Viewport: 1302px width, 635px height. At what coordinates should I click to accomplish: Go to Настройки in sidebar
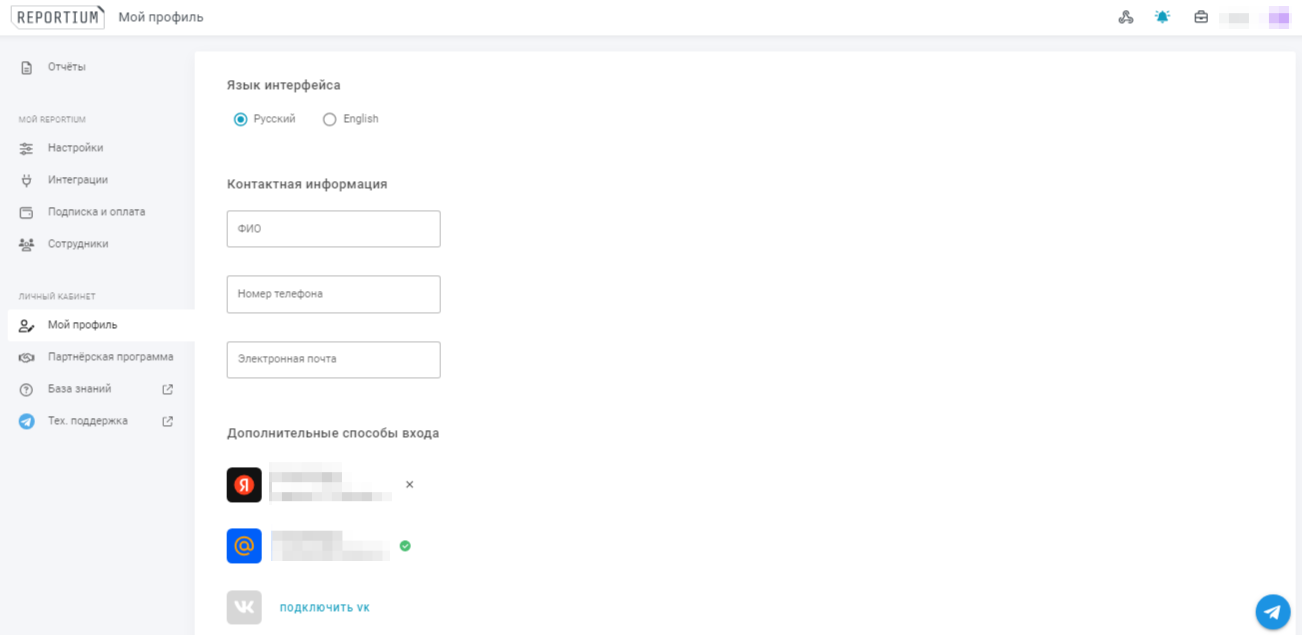(75, 148)
